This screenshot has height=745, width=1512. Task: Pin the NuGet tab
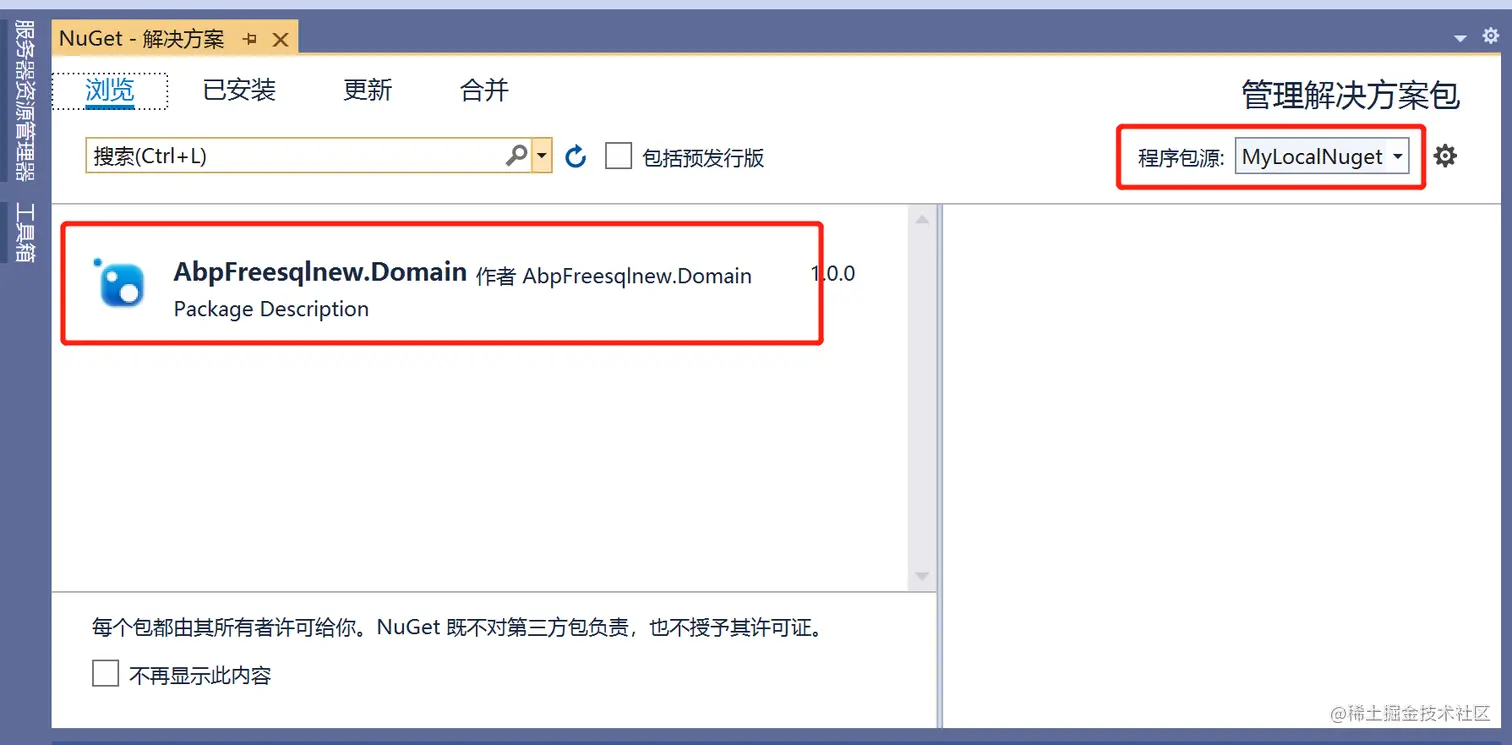coord(249,38)
